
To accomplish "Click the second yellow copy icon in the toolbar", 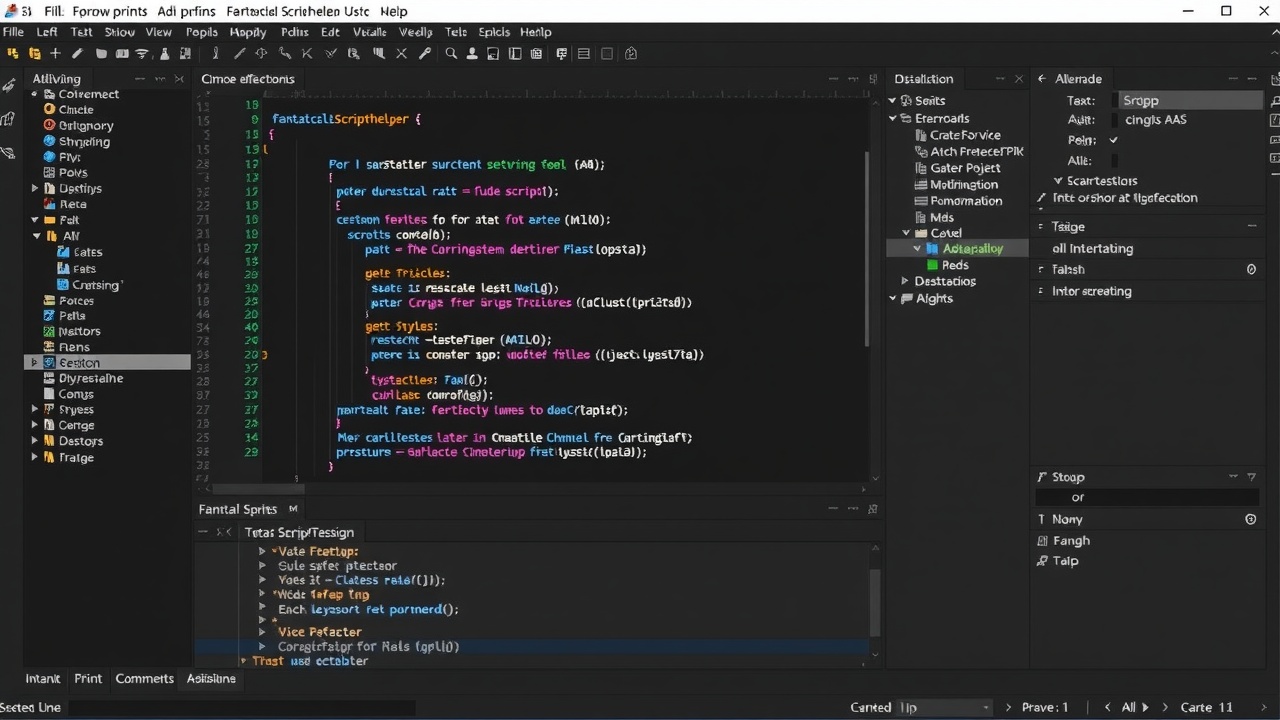I will 35,54.
